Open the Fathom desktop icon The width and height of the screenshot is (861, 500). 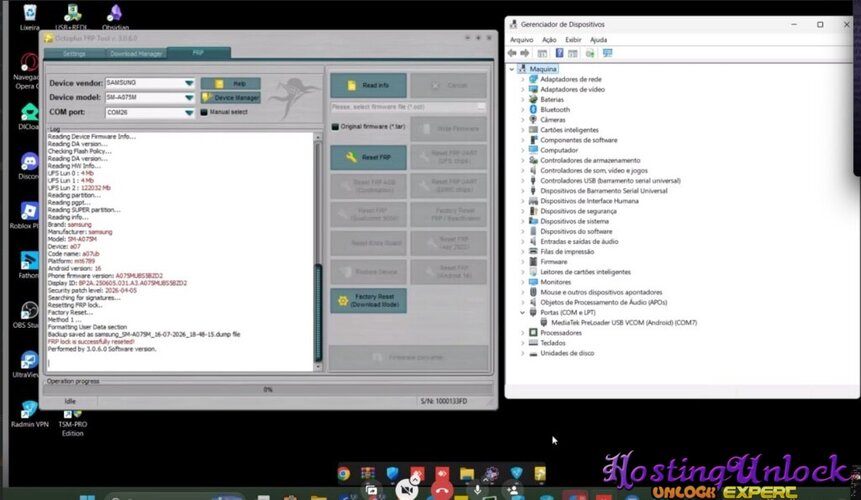29,265
